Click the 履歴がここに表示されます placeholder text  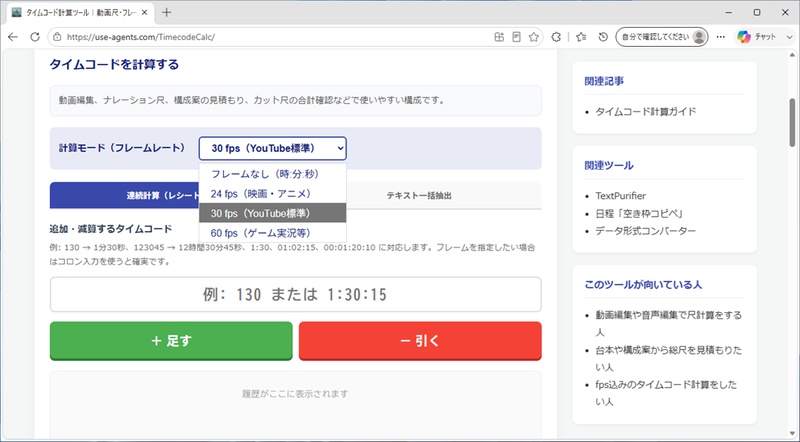295,394
